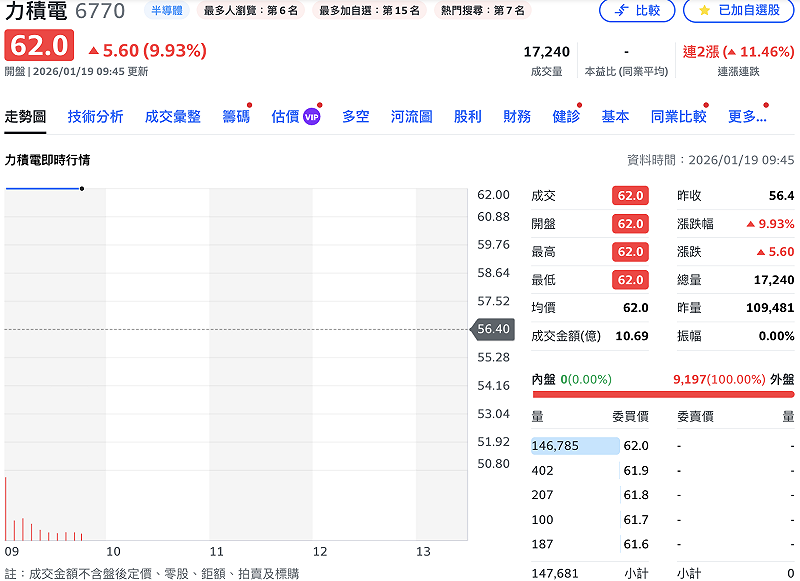Switch to the 技術分析 tab
The width and height of the screenshot is (800, 581).
pyautogui.click(x=95, y=117)
